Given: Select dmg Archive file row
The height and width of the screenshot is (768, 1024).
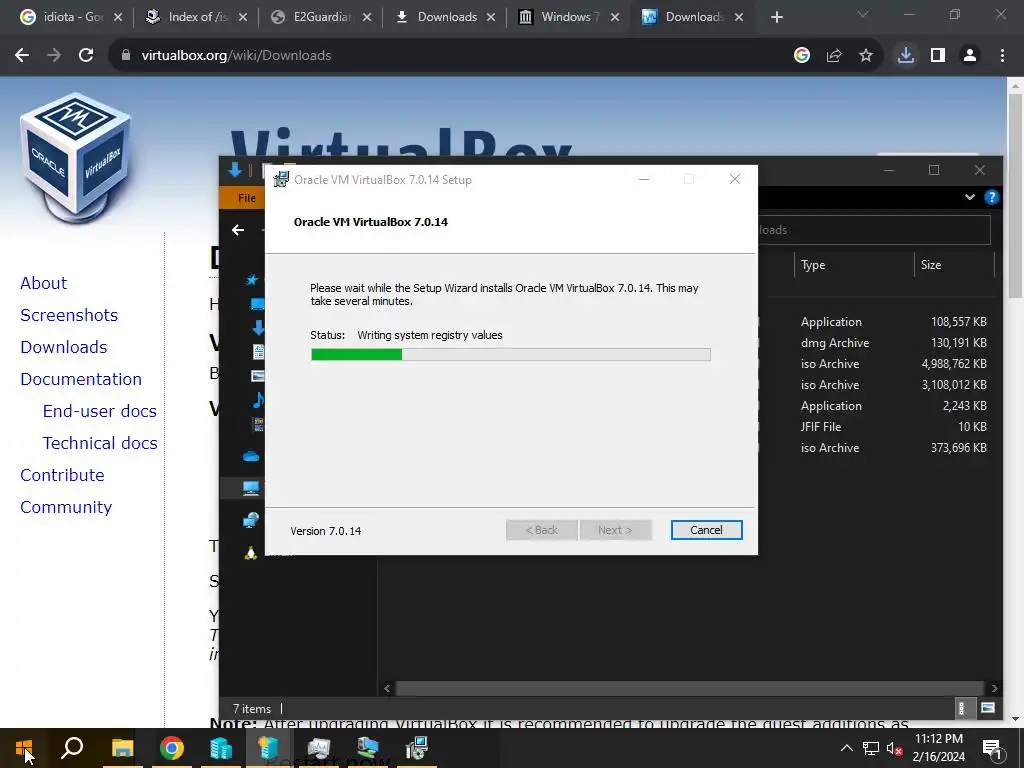Looking at the screenshot, I should tap(875, 343).
